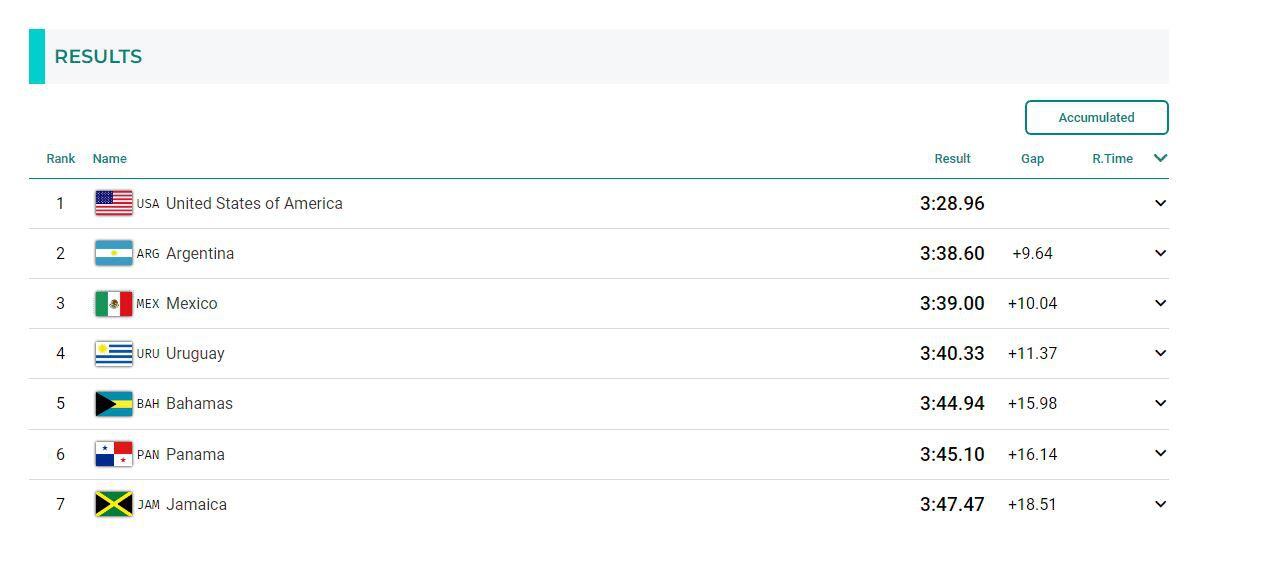Expand the Argentina result details
The image size is (1287, 576).
[x=1160, y=253]
